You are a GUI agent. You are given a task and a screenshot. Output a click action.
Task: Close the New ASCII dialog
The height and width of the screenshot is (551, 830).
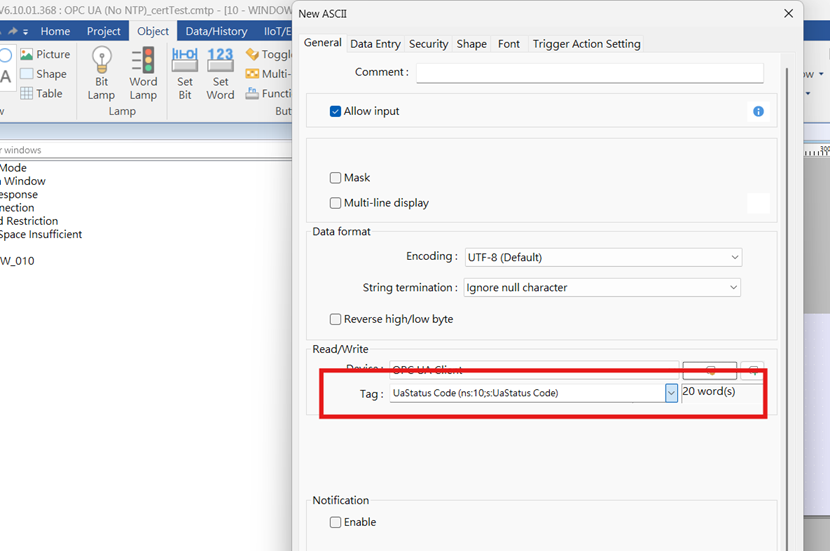pos(788,13)
